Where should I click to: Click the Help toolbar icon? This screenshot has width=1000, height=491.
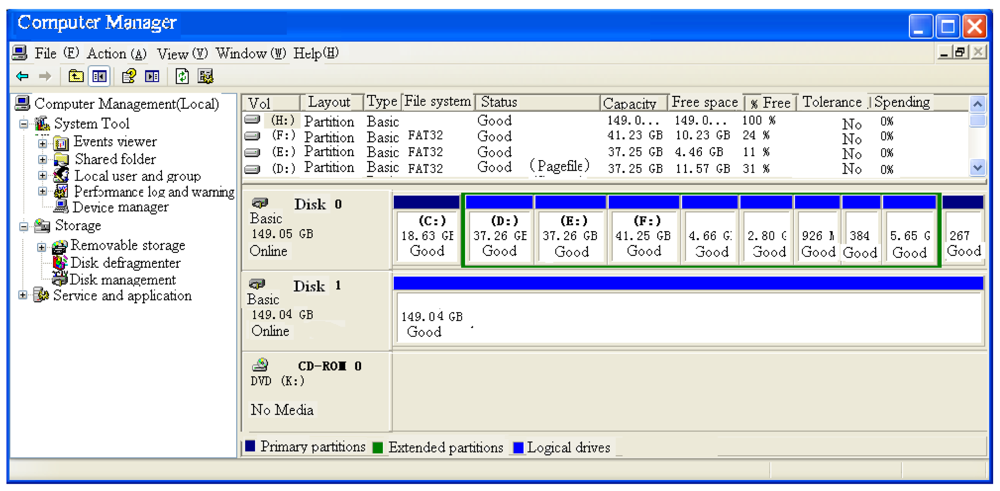click(x=128, y=76)
